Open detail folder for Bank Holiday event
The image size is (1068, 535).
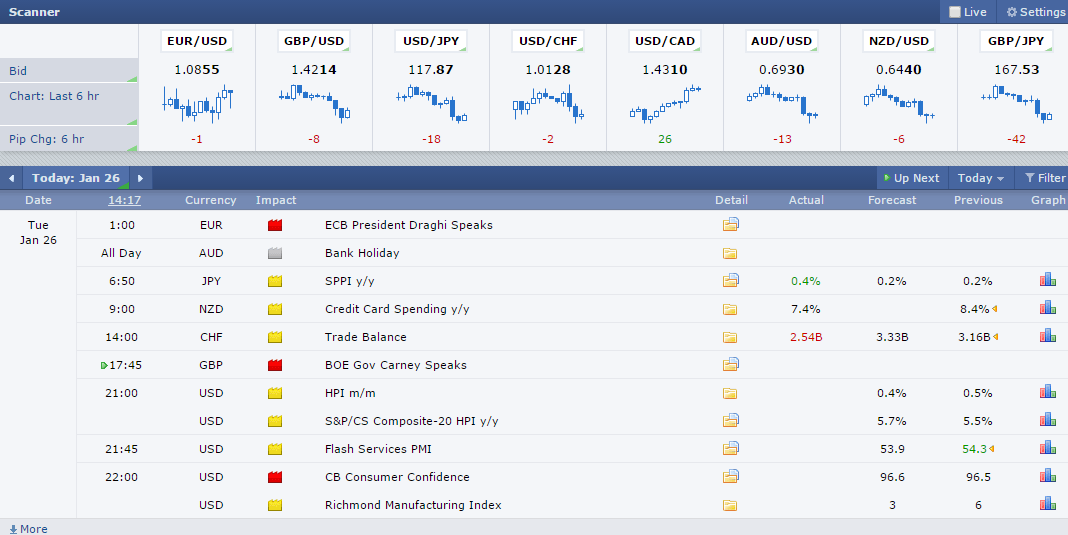click(730, 253)
